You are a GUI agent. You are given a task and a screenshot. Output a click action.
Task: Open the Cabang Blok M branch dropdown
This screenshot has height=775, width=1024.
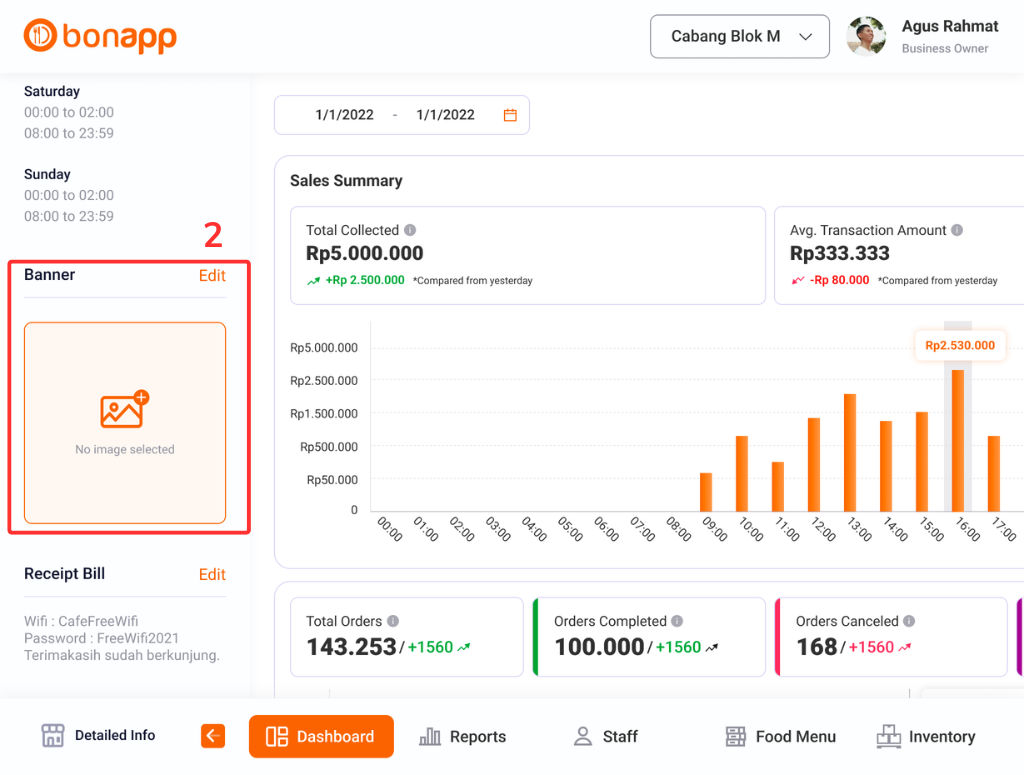740,37
